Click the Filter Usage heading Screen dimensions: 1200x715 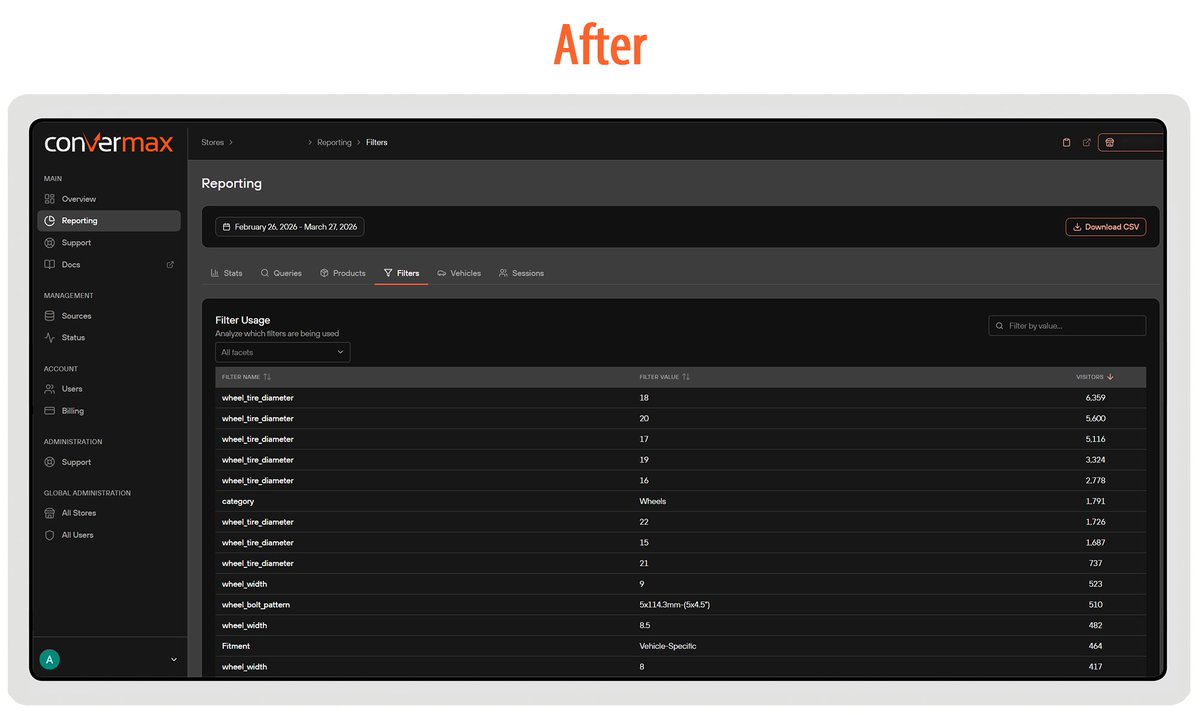243,320
